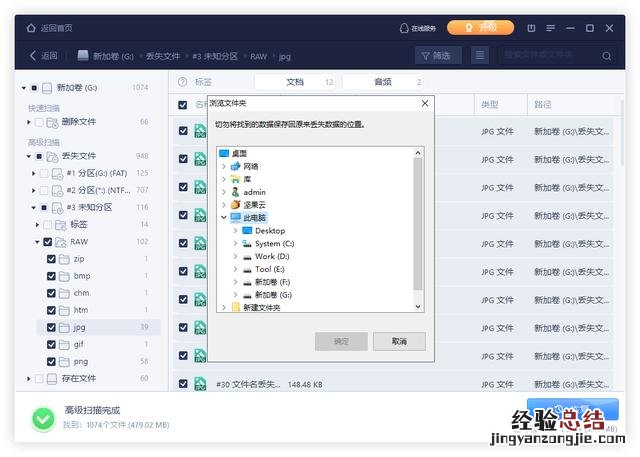This screenshot has width=640, height=457.
Task: Expand the 网络 node in folder tree
Action: click(224, 166)
